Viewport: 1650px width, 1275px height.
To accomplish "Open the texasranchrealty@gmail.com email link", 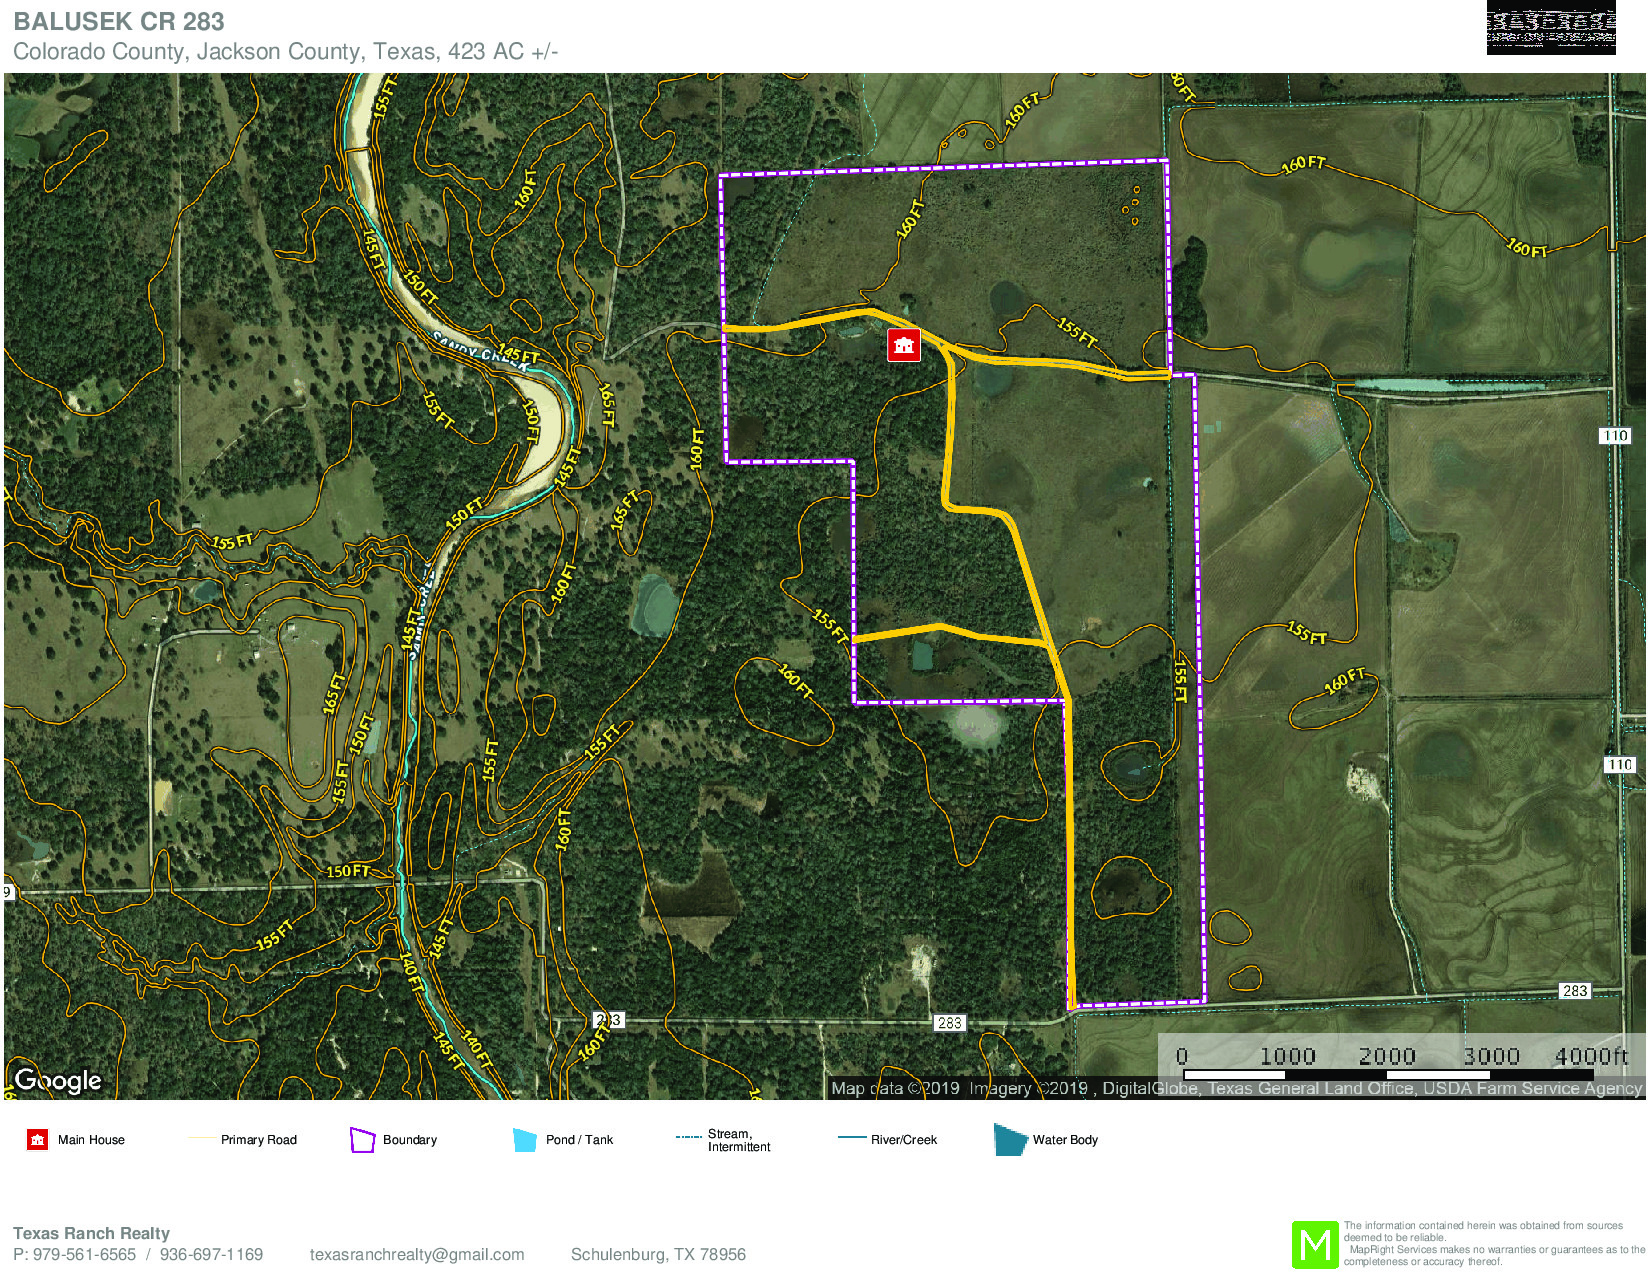I will point(416,1254).
